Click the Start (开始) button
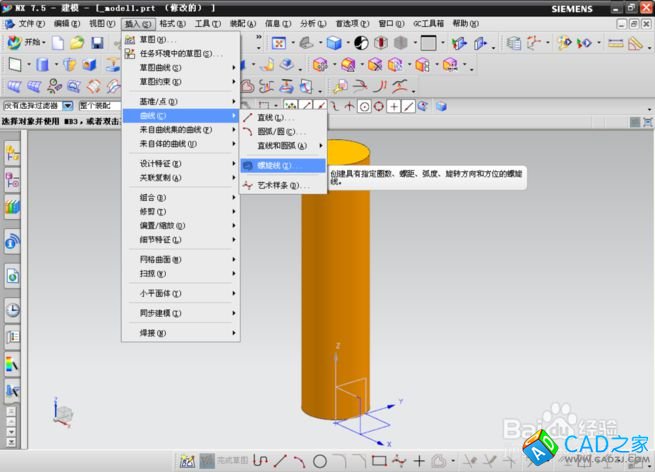The width and height of the screenshot is (655, 472). click(26, 43)
